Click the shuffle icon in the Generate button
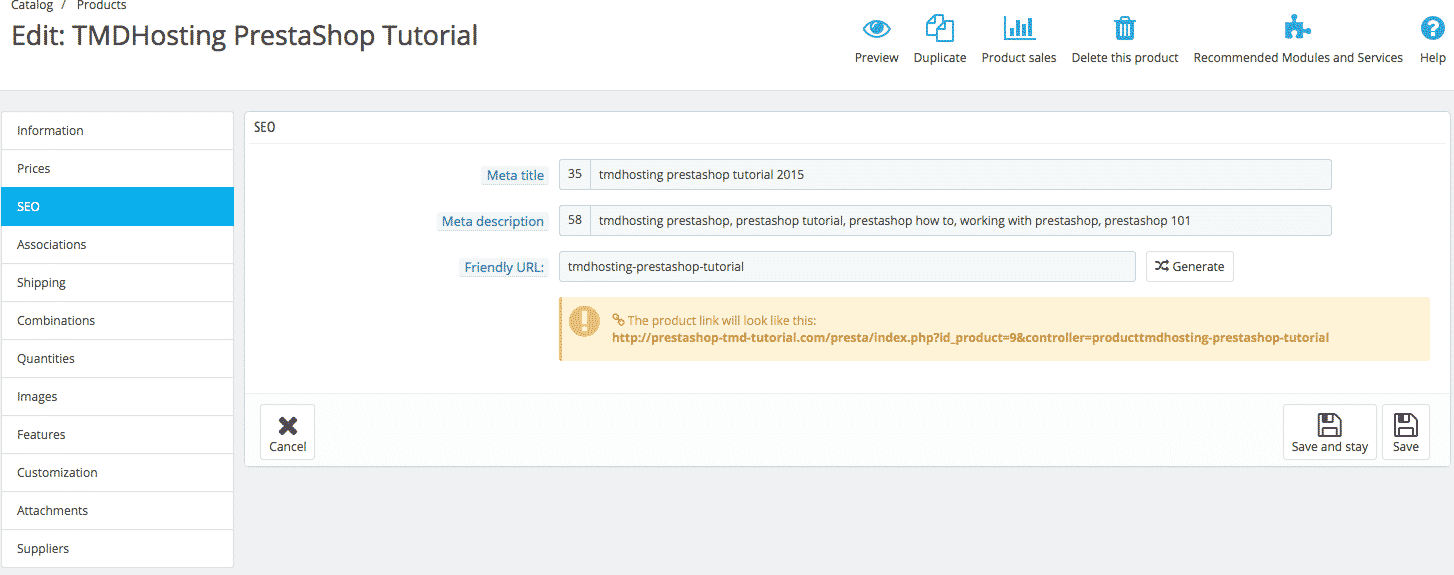The image size is (1454, 575). pyautogui.click(x=1161, y=267)
